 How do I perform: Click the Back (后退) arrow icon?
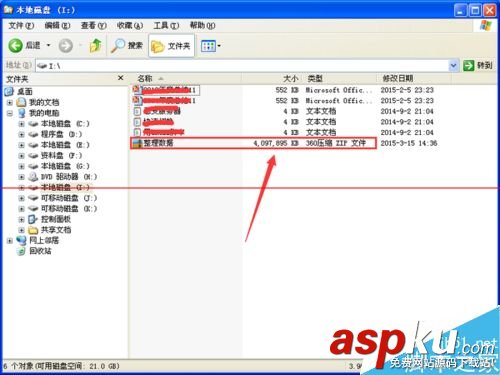[15, 45]
